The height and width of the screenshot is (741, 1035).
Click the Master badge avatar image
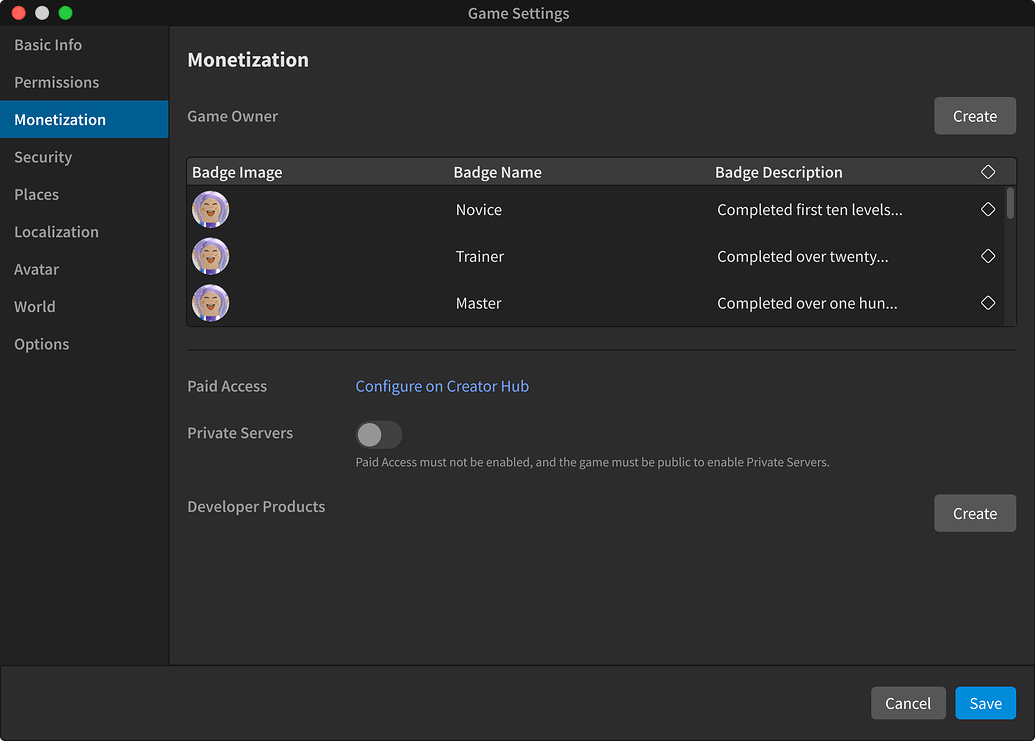pyautogui.click(x=211, y=304)
